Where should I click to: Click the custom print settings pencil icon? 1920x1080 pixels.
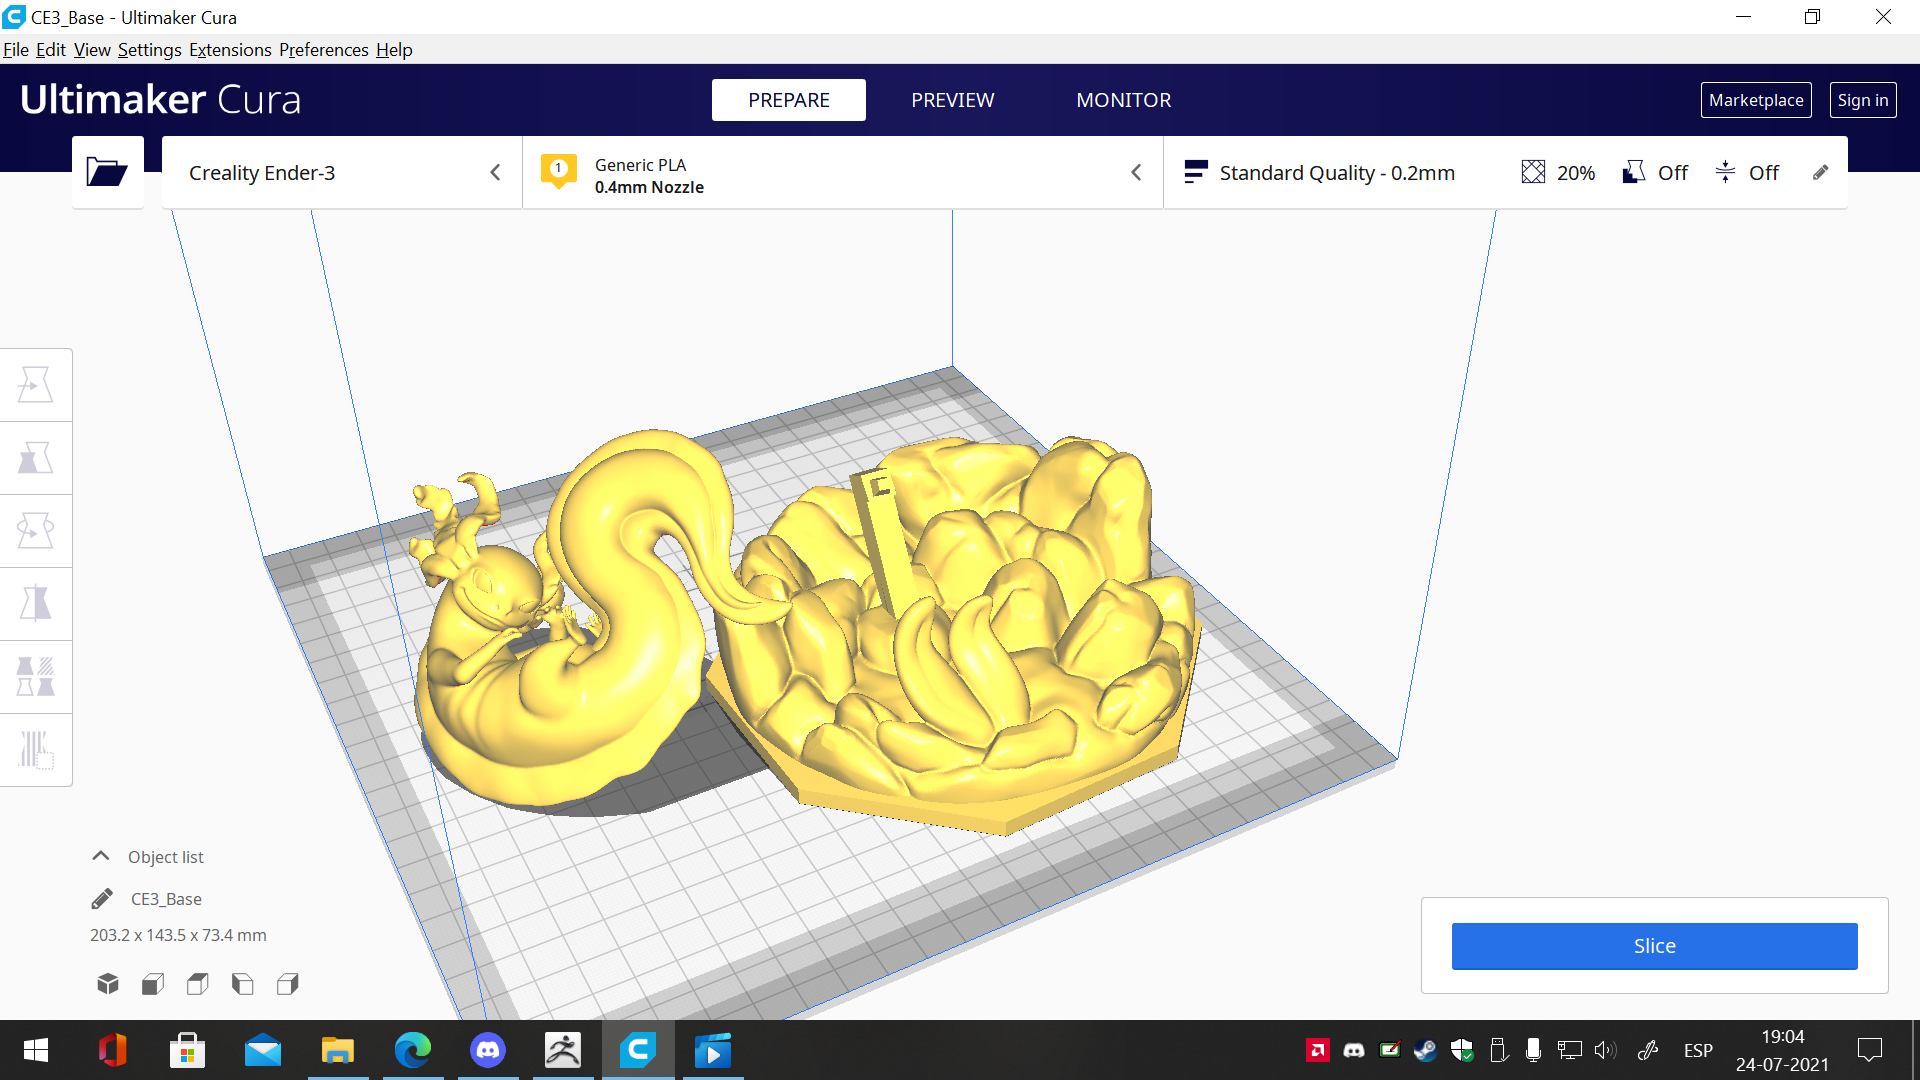[x=1820, y=172]
